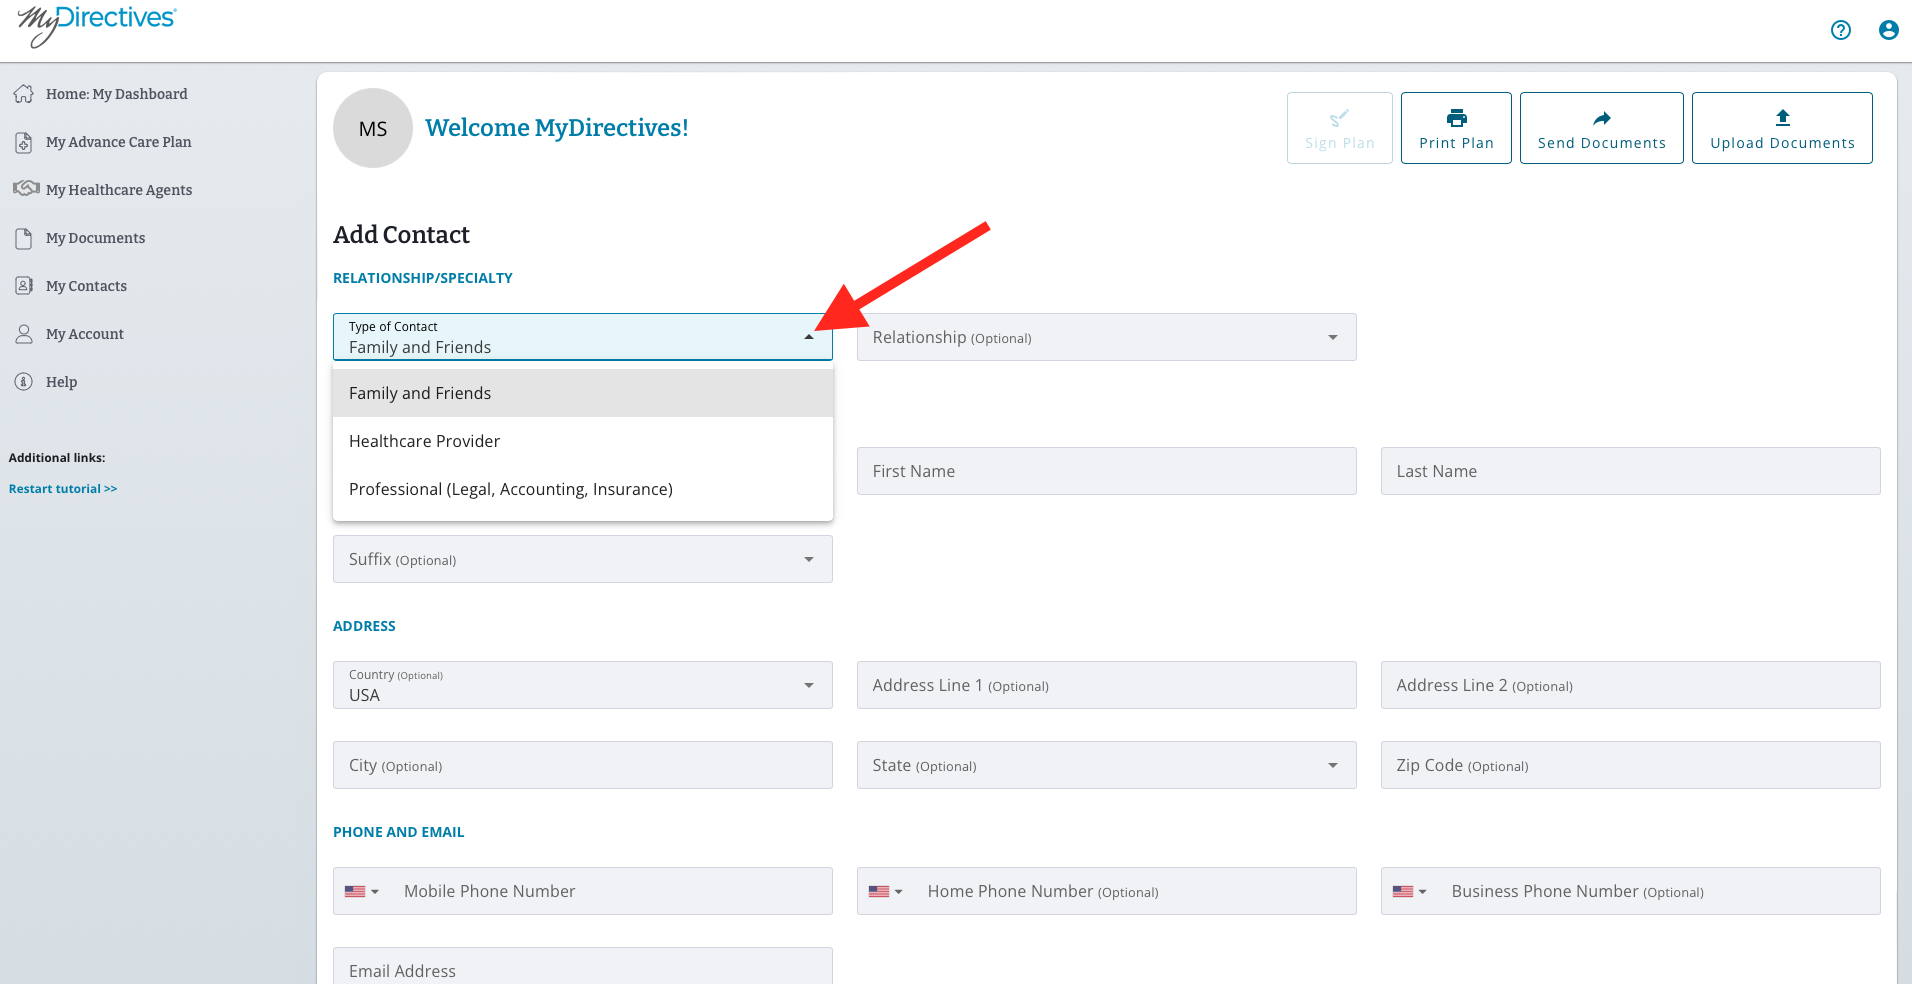The height and width of the screenshot is (984, 1912).
Task: Select Family and Friends option
Action: [583, 393]
